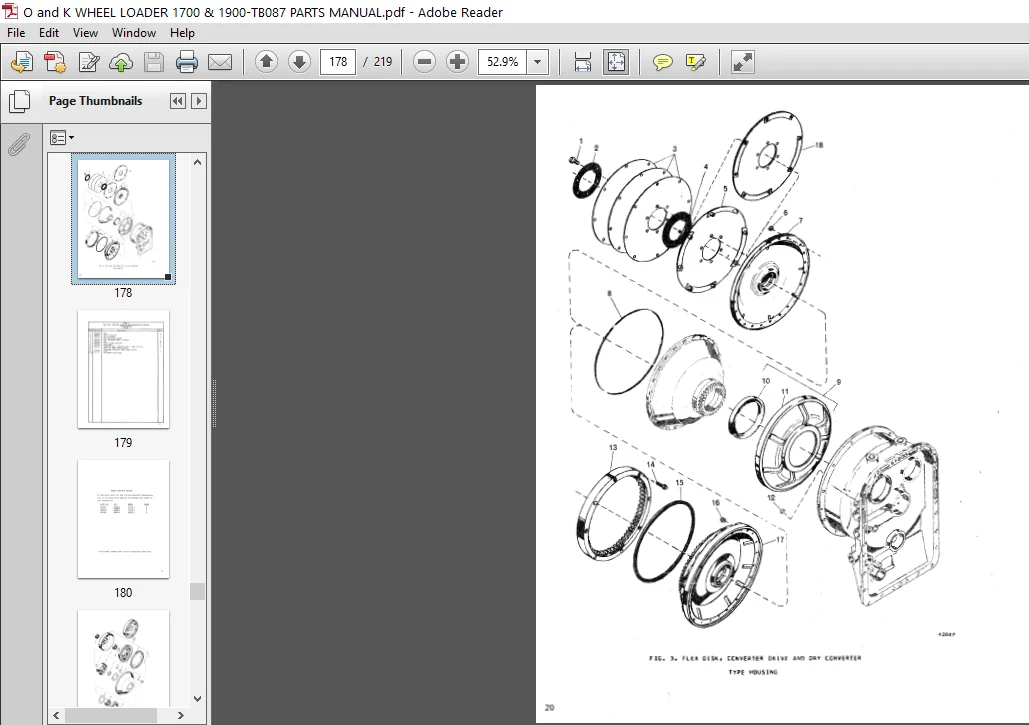Select page 179 thumbnail
This screenshot has height=725, width=1029.
(123, 369)
